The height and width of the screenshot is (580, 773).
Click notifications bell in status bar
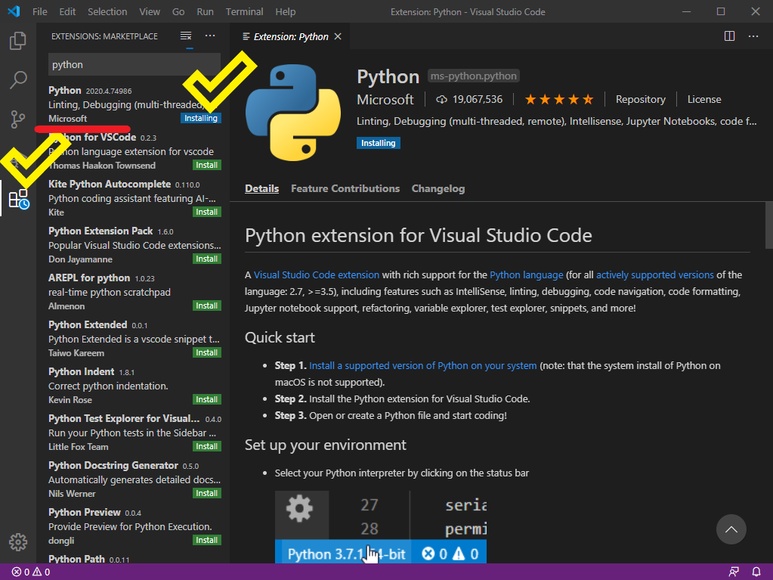click(756, 572)
